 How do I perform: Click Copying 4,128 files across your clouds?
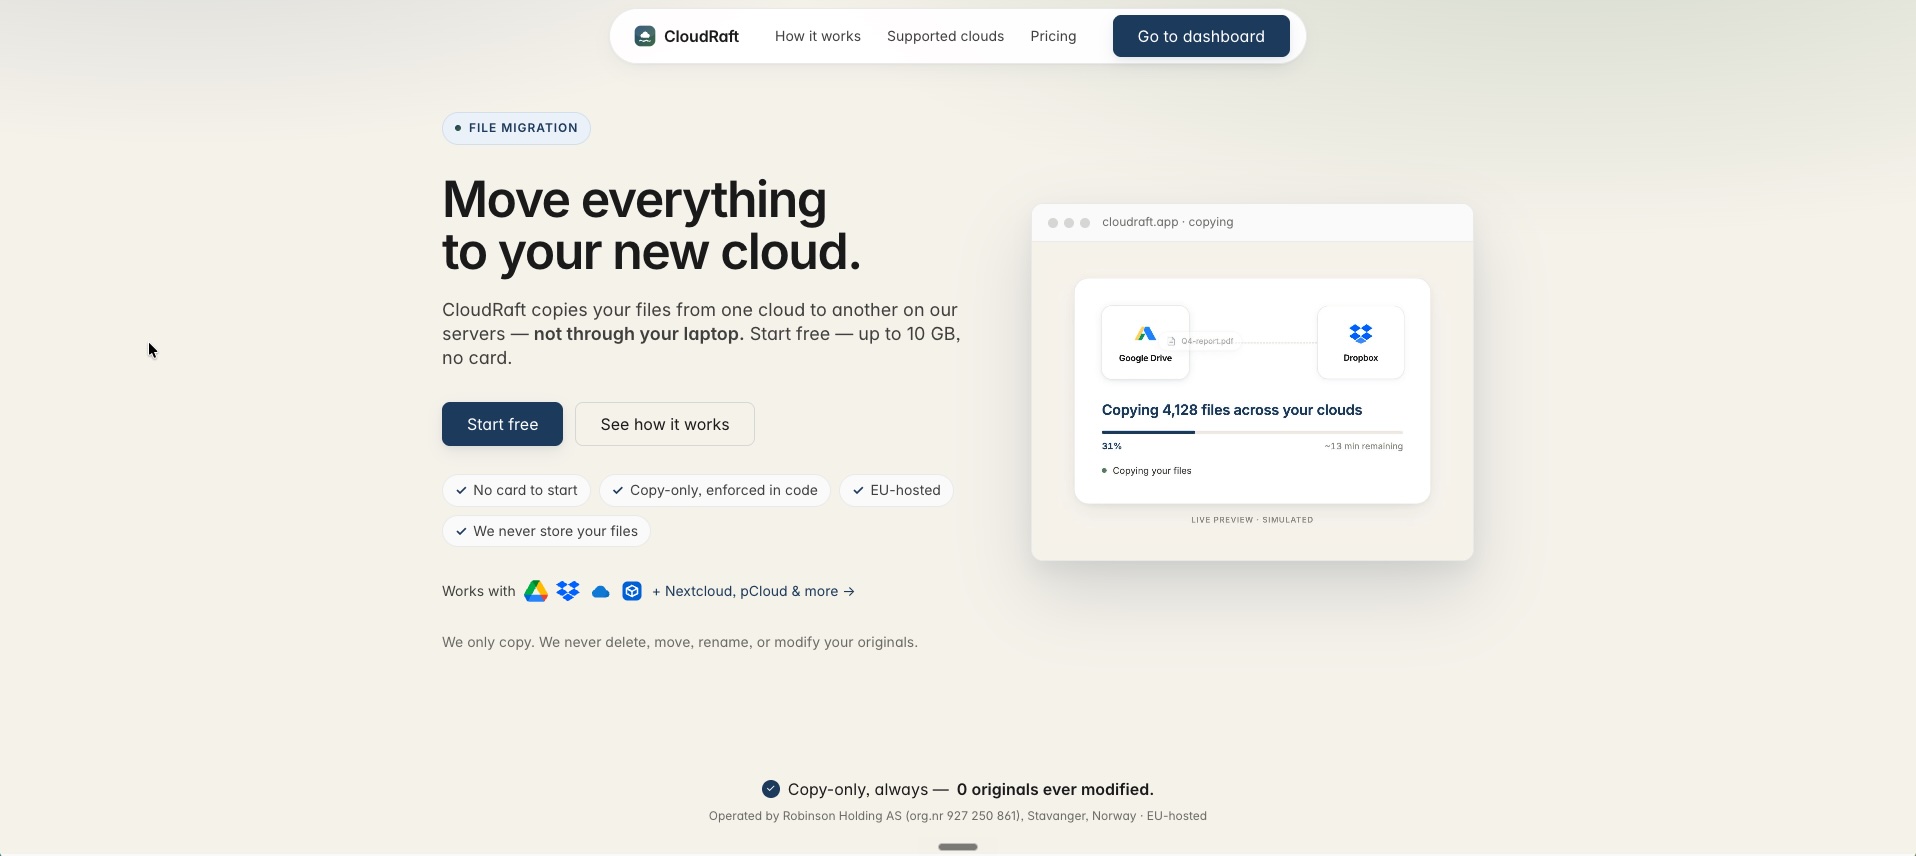[1232, 410]
